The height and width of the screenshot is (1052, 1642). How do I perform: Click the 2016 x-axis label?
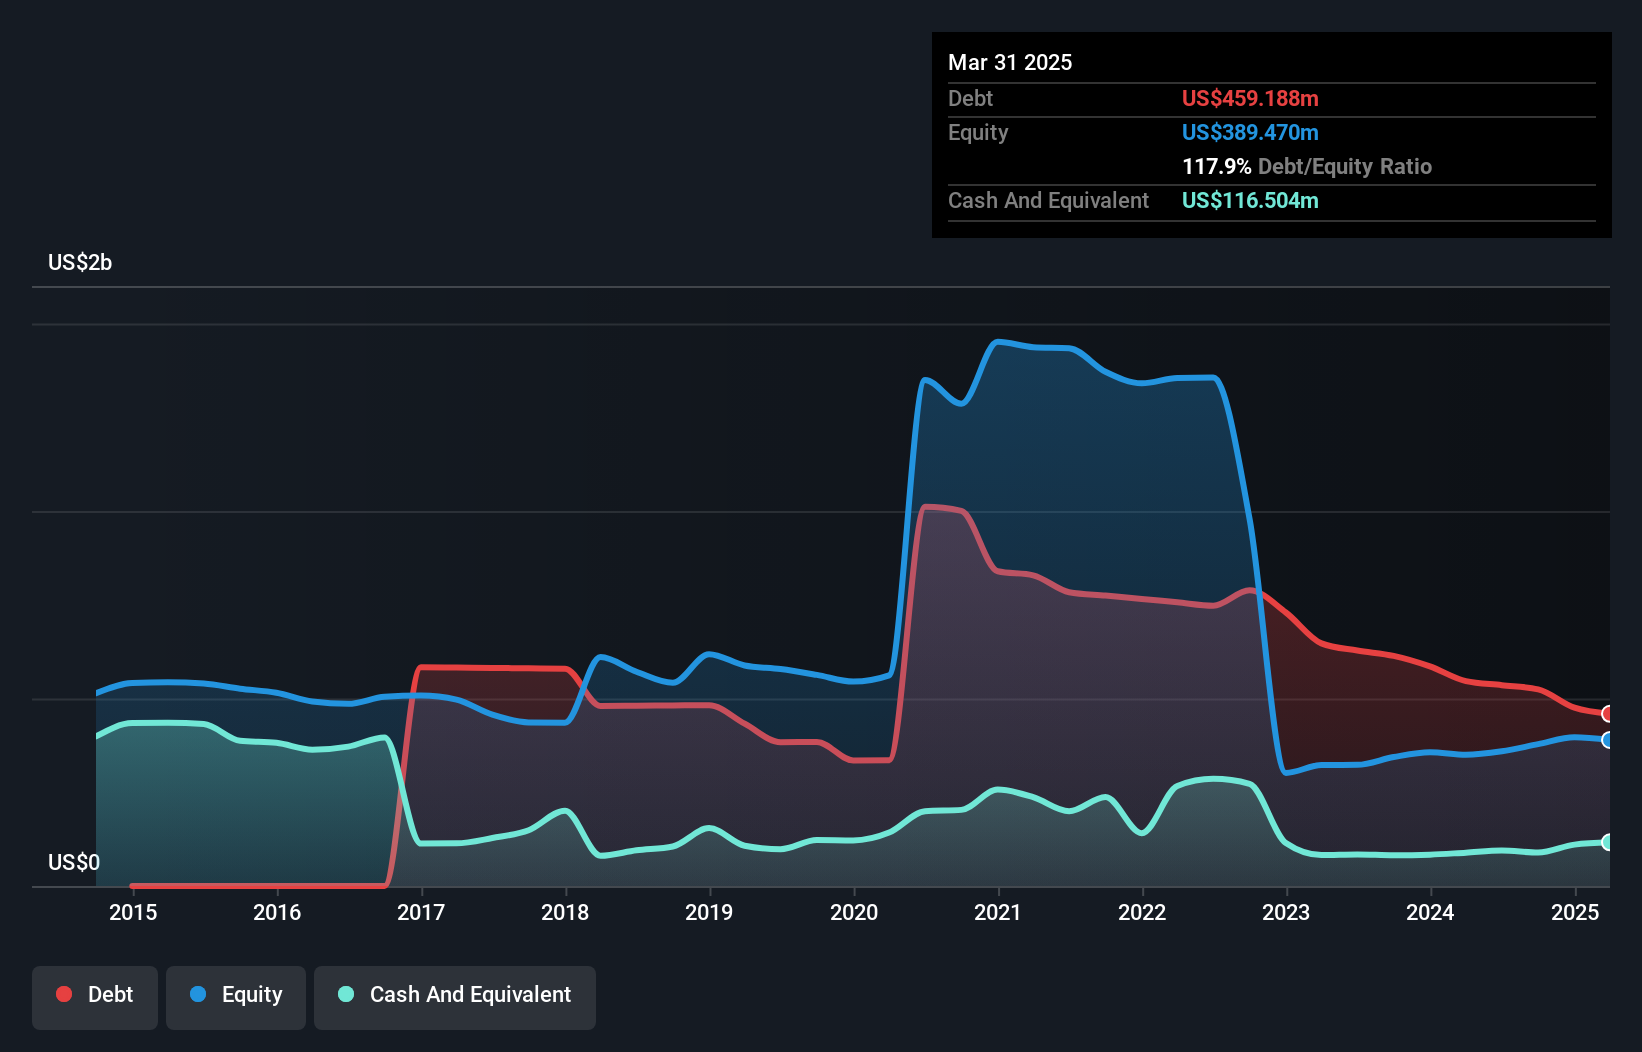point(277,912)
